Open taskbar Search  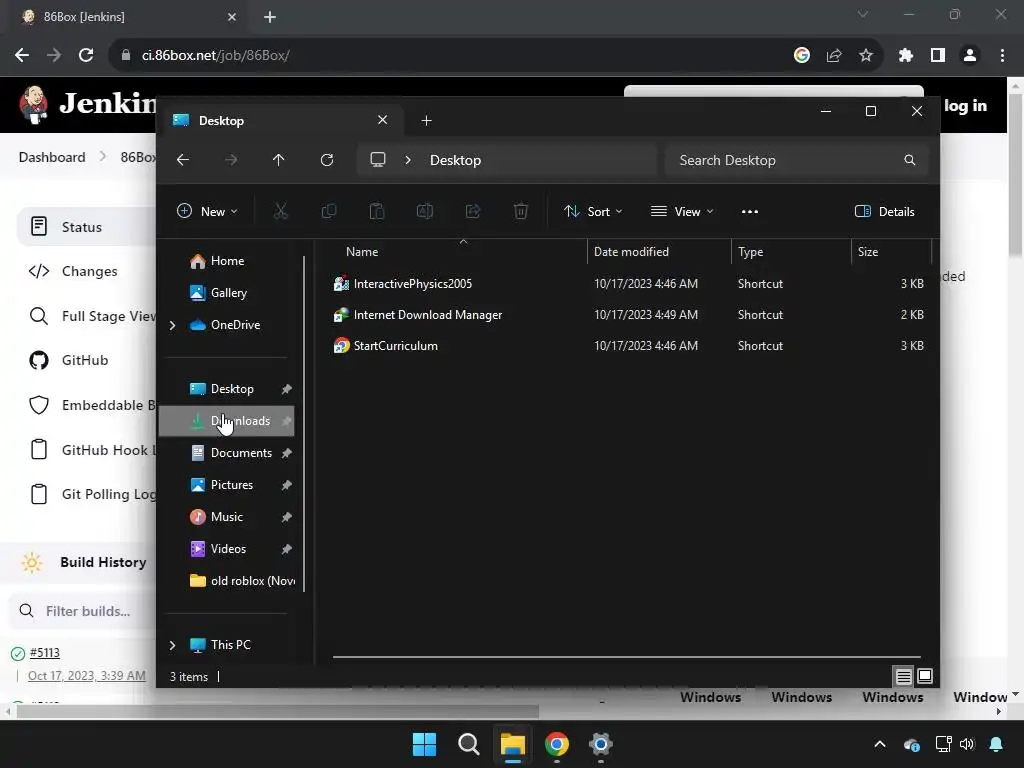[x=468, y=744]
